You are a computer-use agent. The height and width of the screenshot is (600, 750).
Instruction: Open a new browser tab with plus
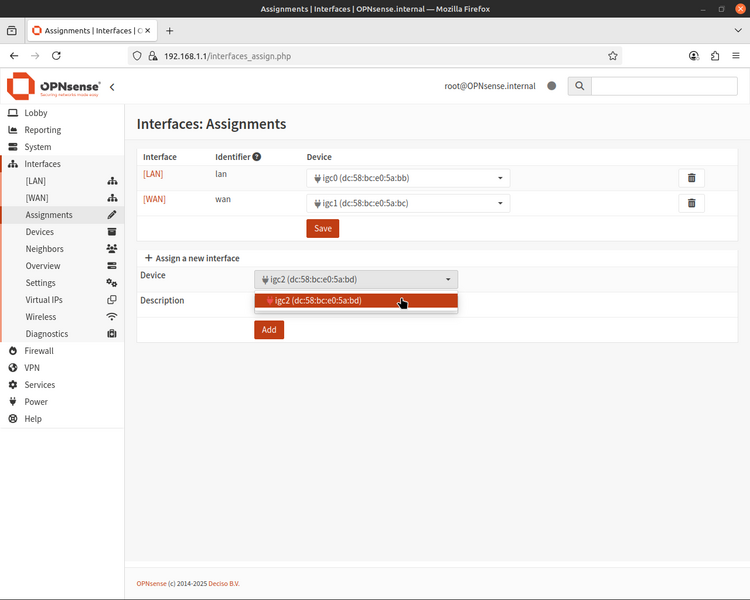pos(169,31)
